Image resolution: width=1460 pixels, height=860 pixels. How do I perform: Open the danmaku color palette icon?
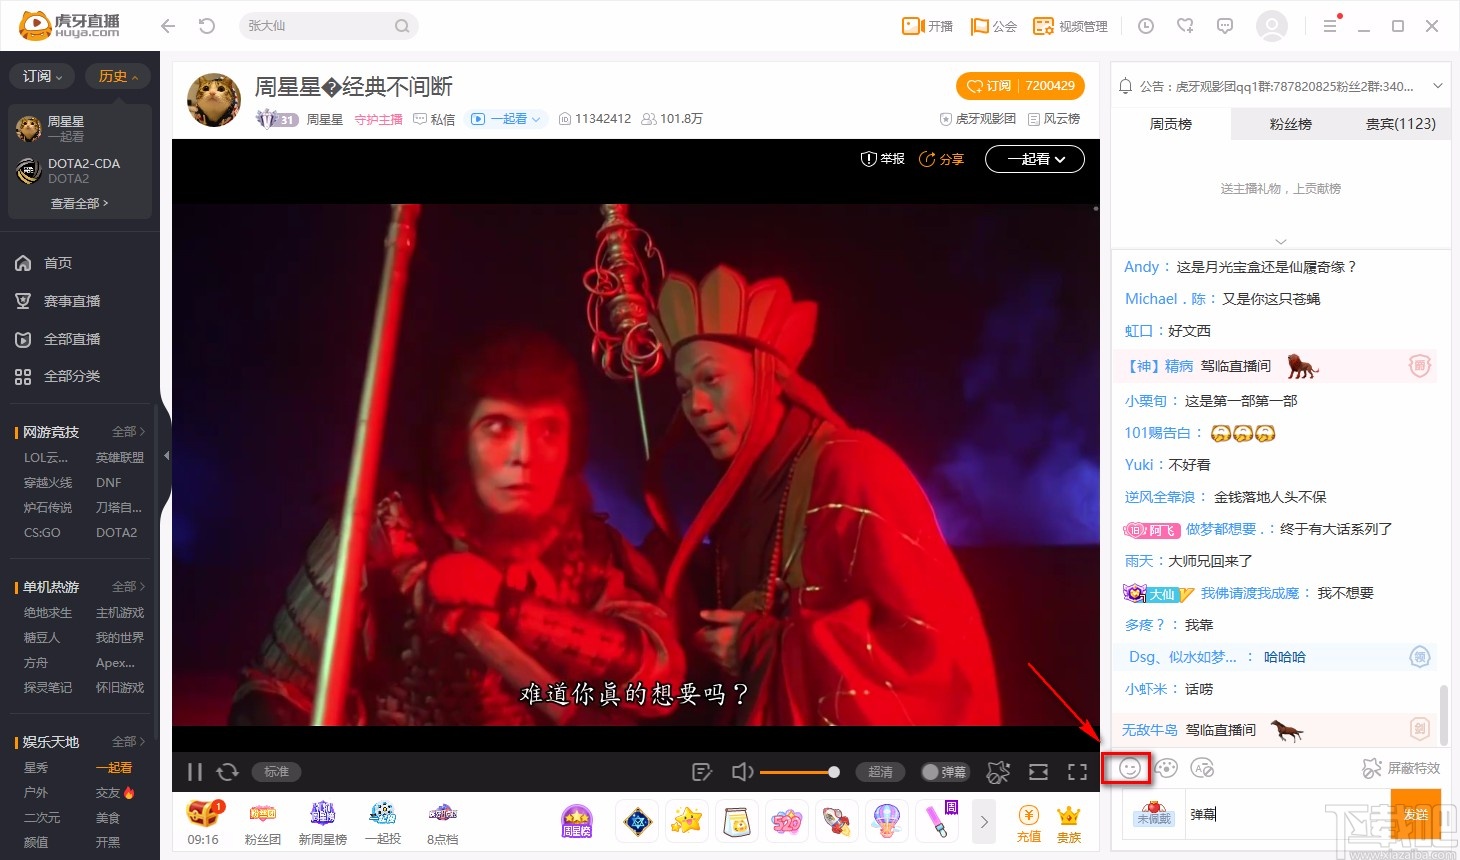point(1166,768)
